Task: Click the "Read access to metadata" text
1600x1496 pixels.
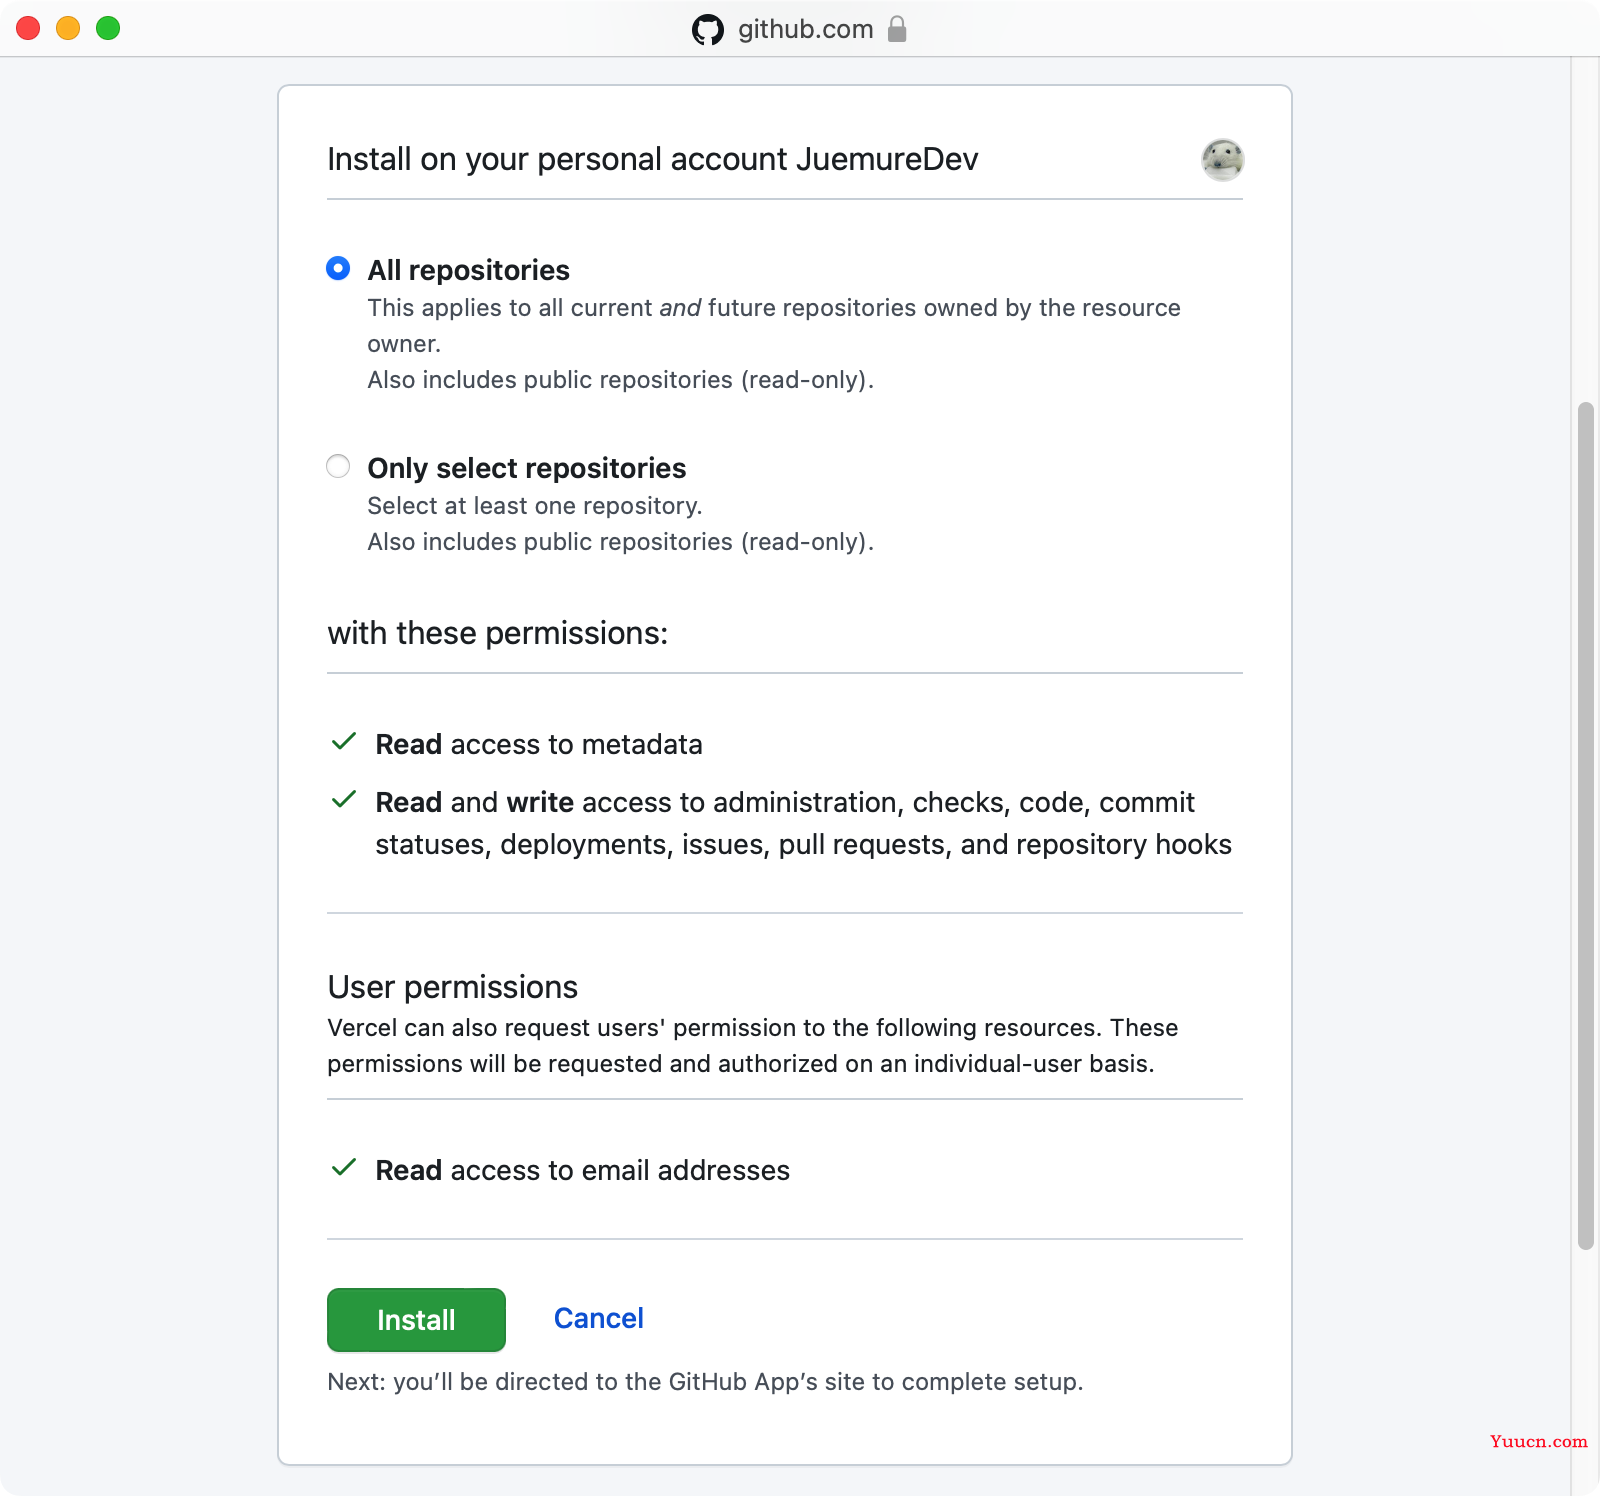Action: pos(539,744)
